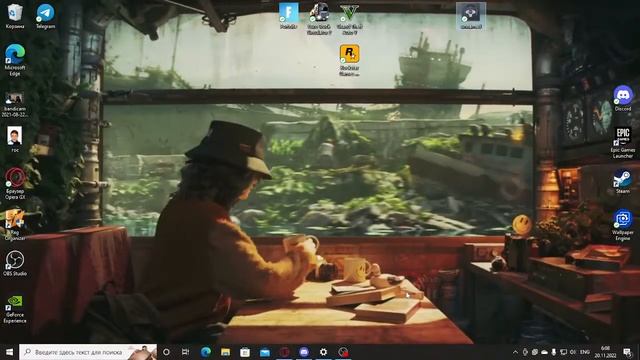Switch to the recording app taskbar icon
640x360 pixels.
click(343, 352)
